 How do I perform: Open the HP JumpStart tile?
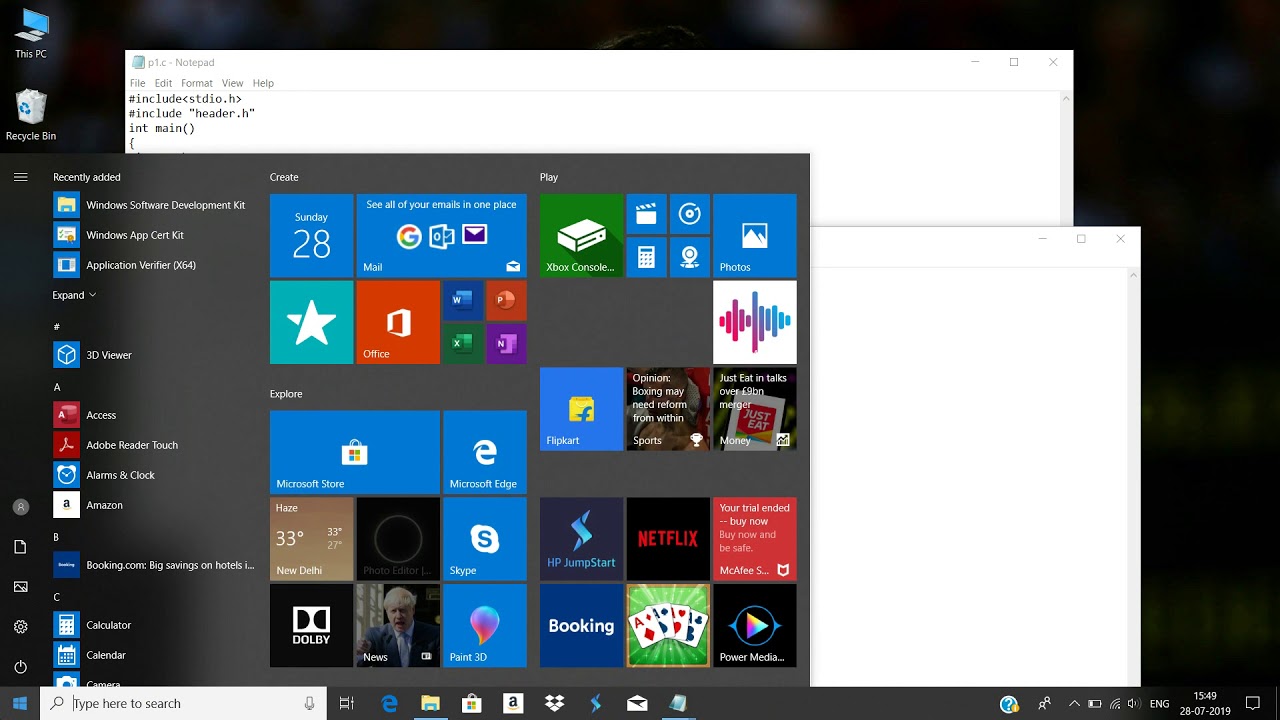581,539
